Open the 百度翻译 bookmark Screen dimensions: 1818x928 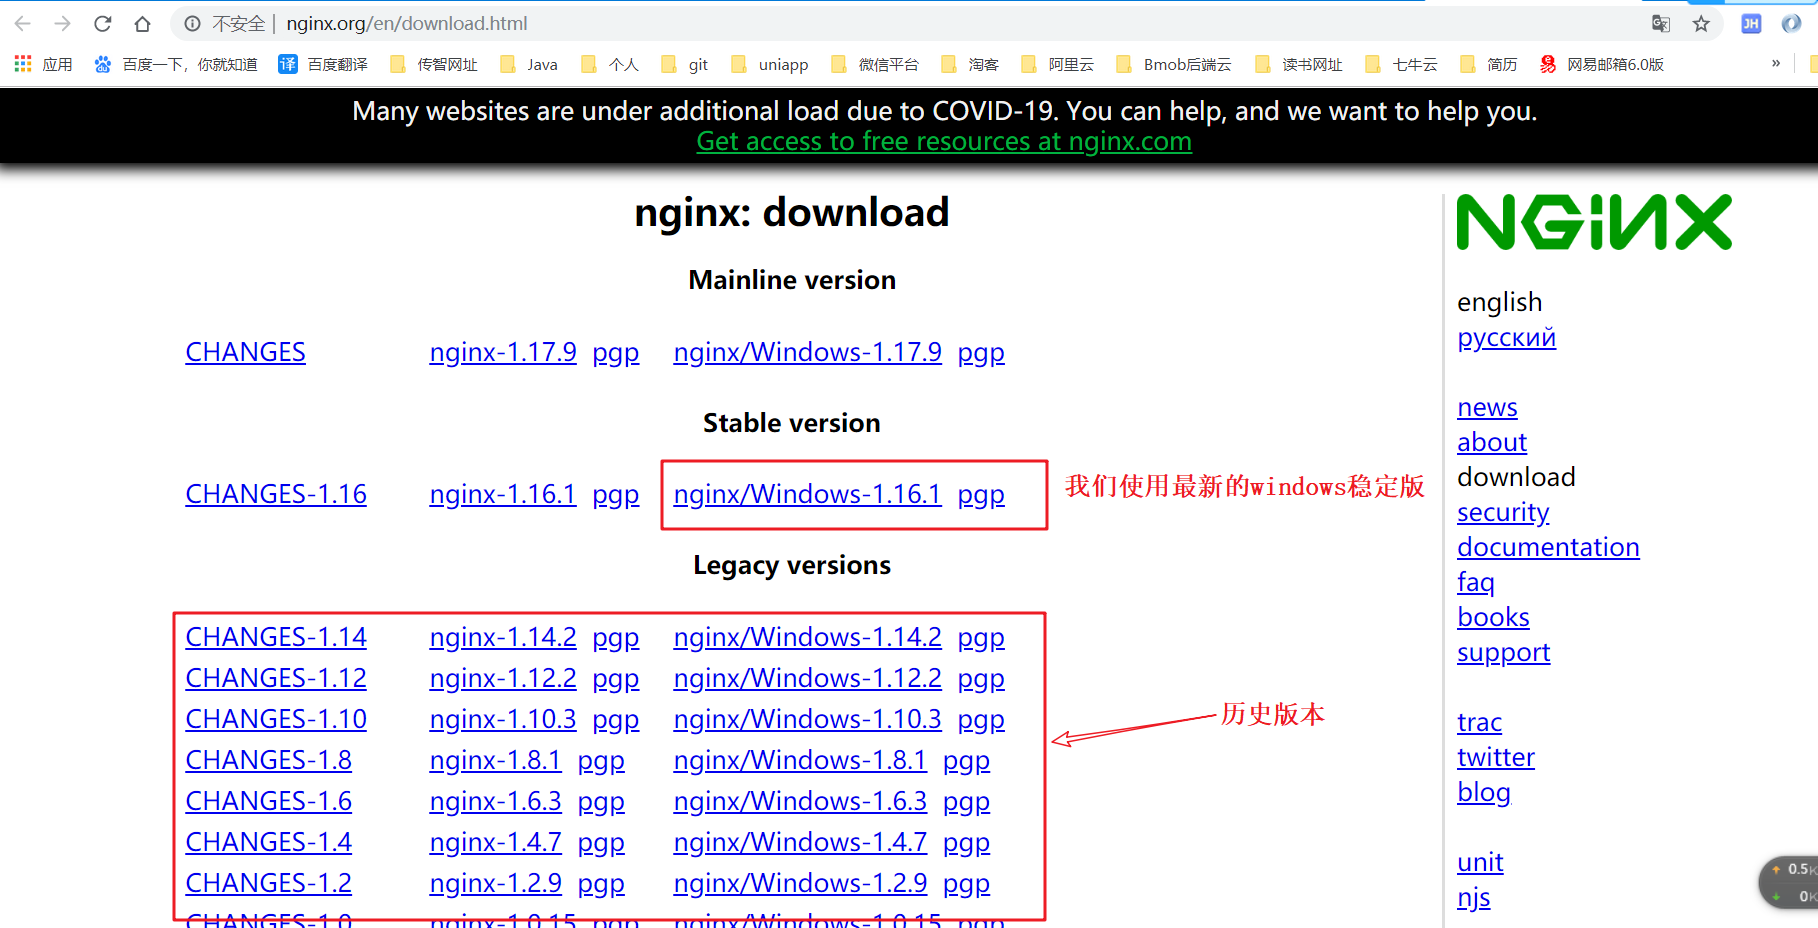pos(323,64)
